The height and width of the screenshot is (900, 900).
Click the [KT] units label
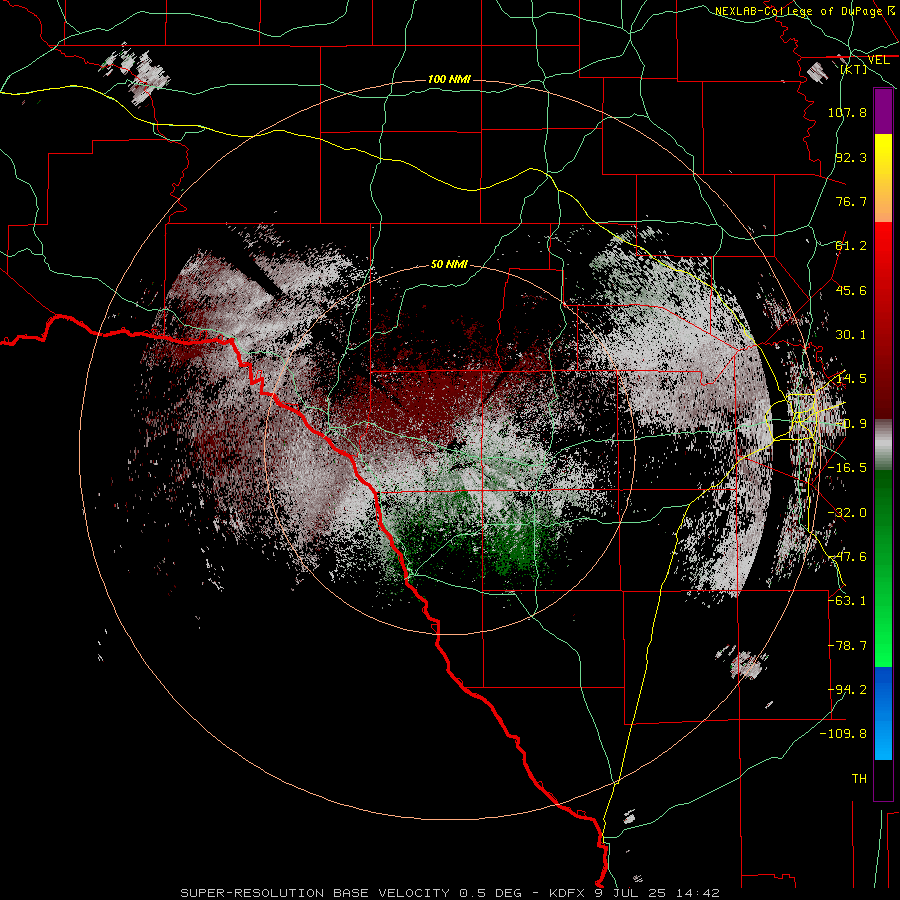tap(854, 69)
